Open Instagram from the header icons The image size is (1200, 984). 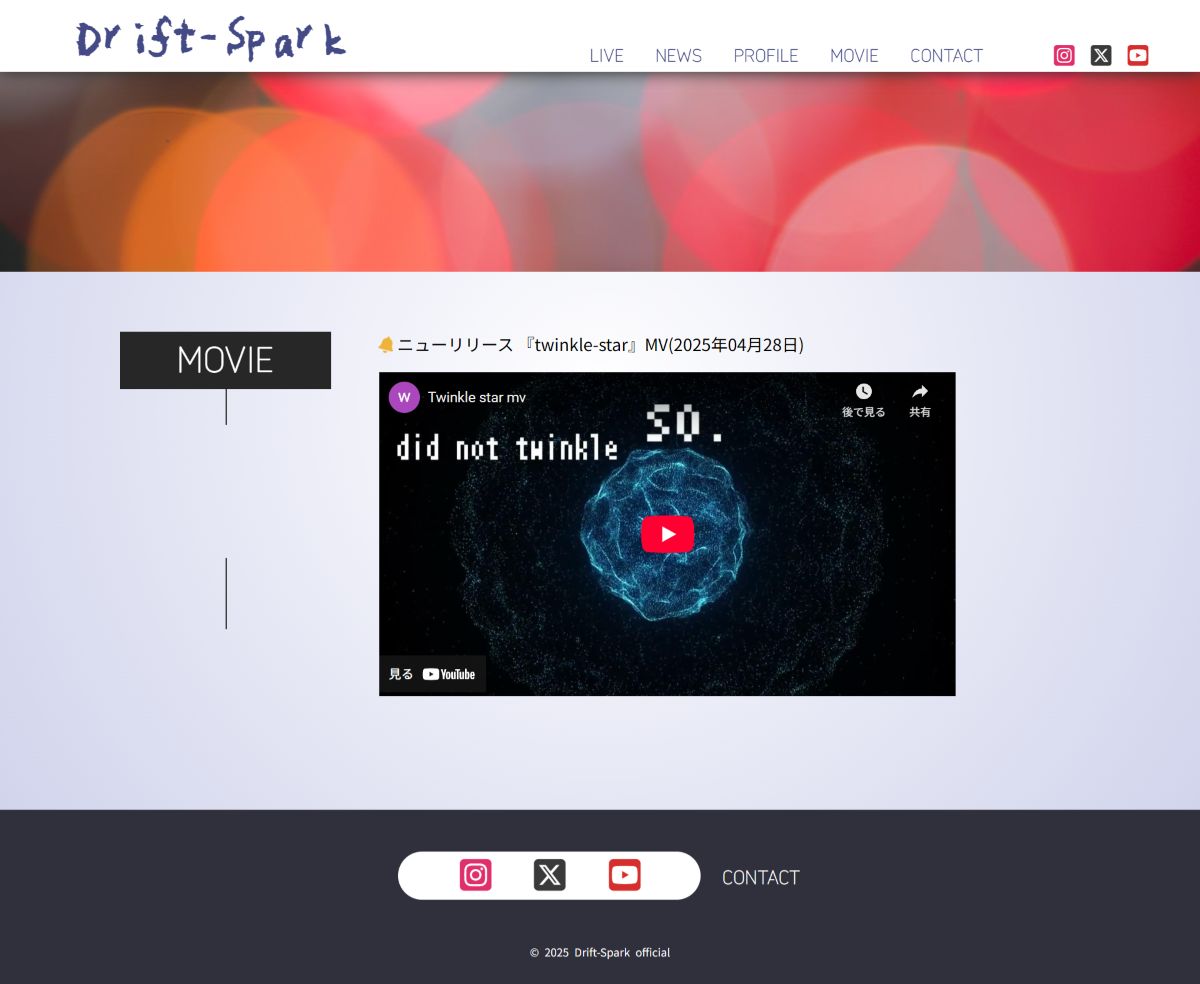tap(1064, 56)
